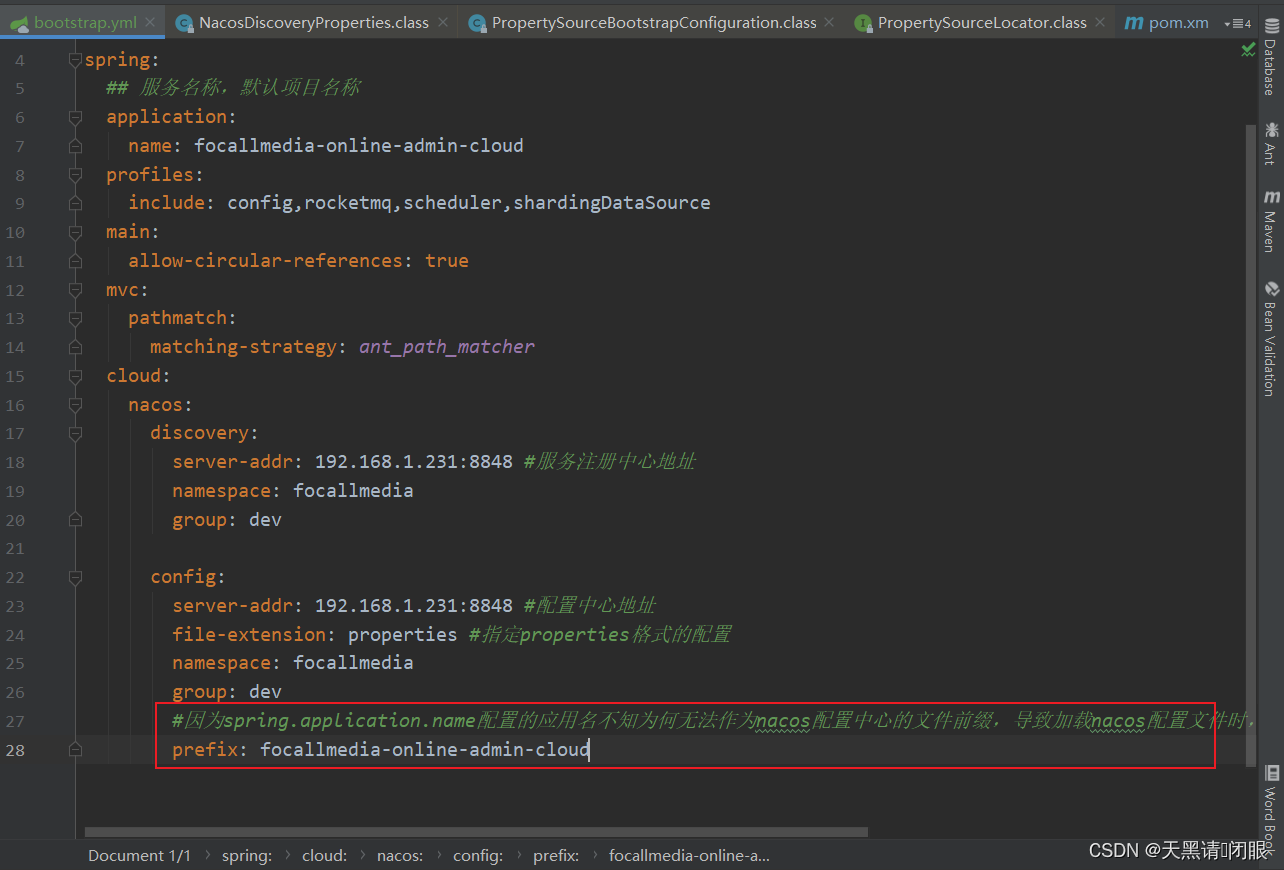Switch to the bootstrap.yml tab
1284x870 pixels.
[x=84, y=22]
